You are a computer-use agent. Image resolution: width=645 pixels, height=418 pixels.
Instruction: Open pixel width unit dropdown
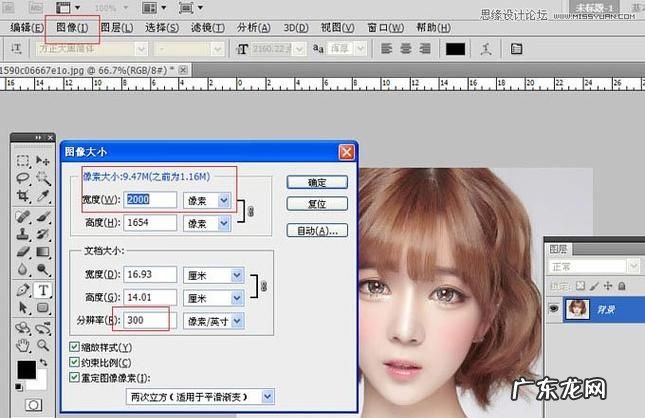click(x=223, y=200)
